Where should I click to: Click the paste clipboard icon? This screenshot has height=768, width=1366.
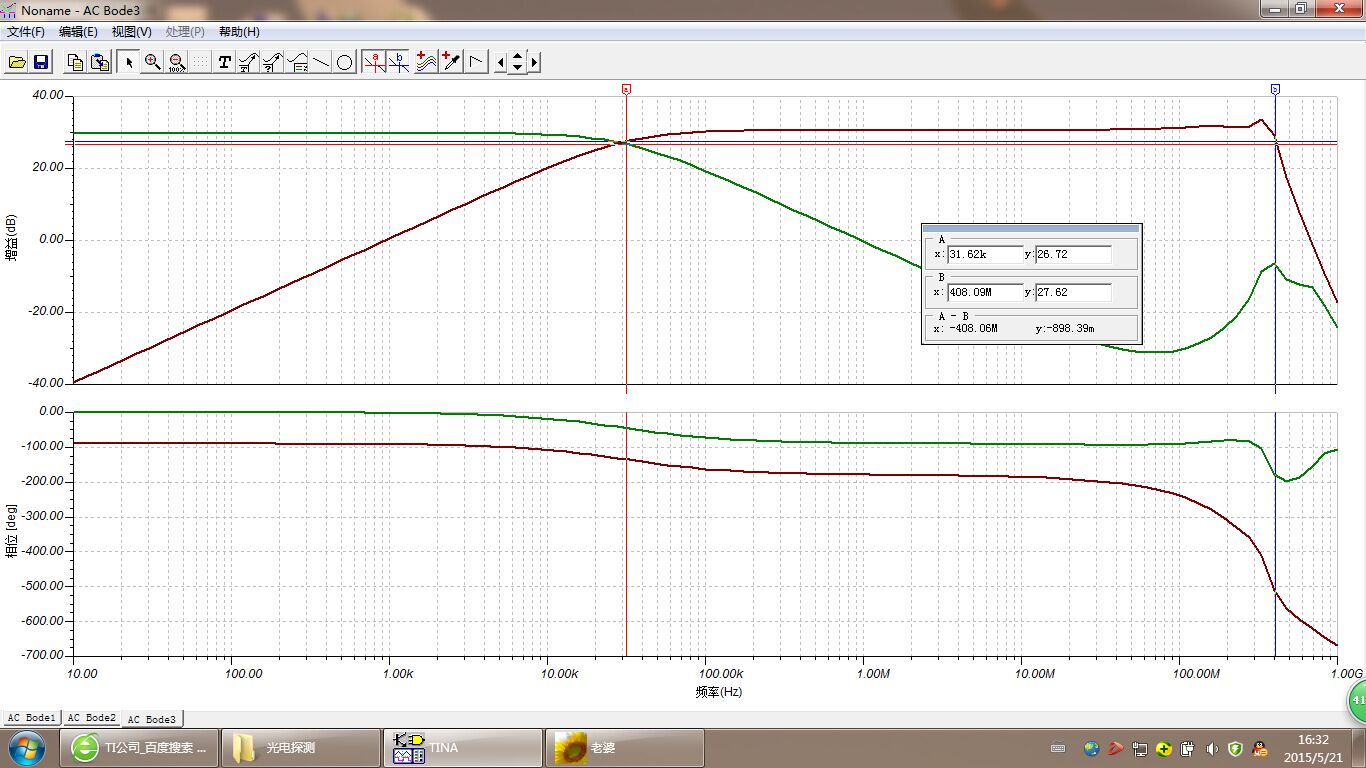coord(99,62)
